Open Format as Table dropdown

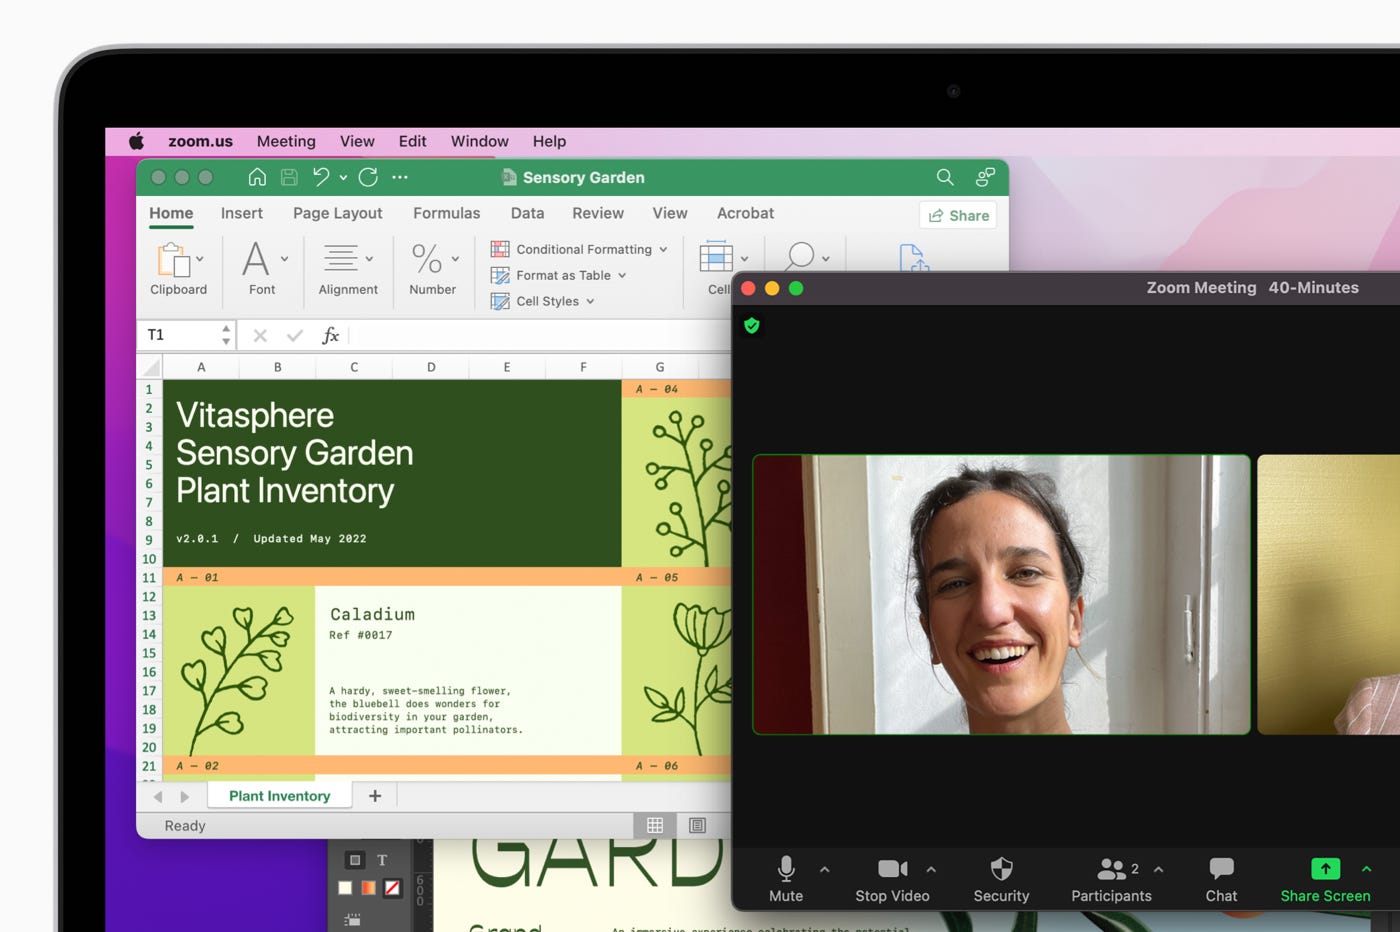pos(559,275)
